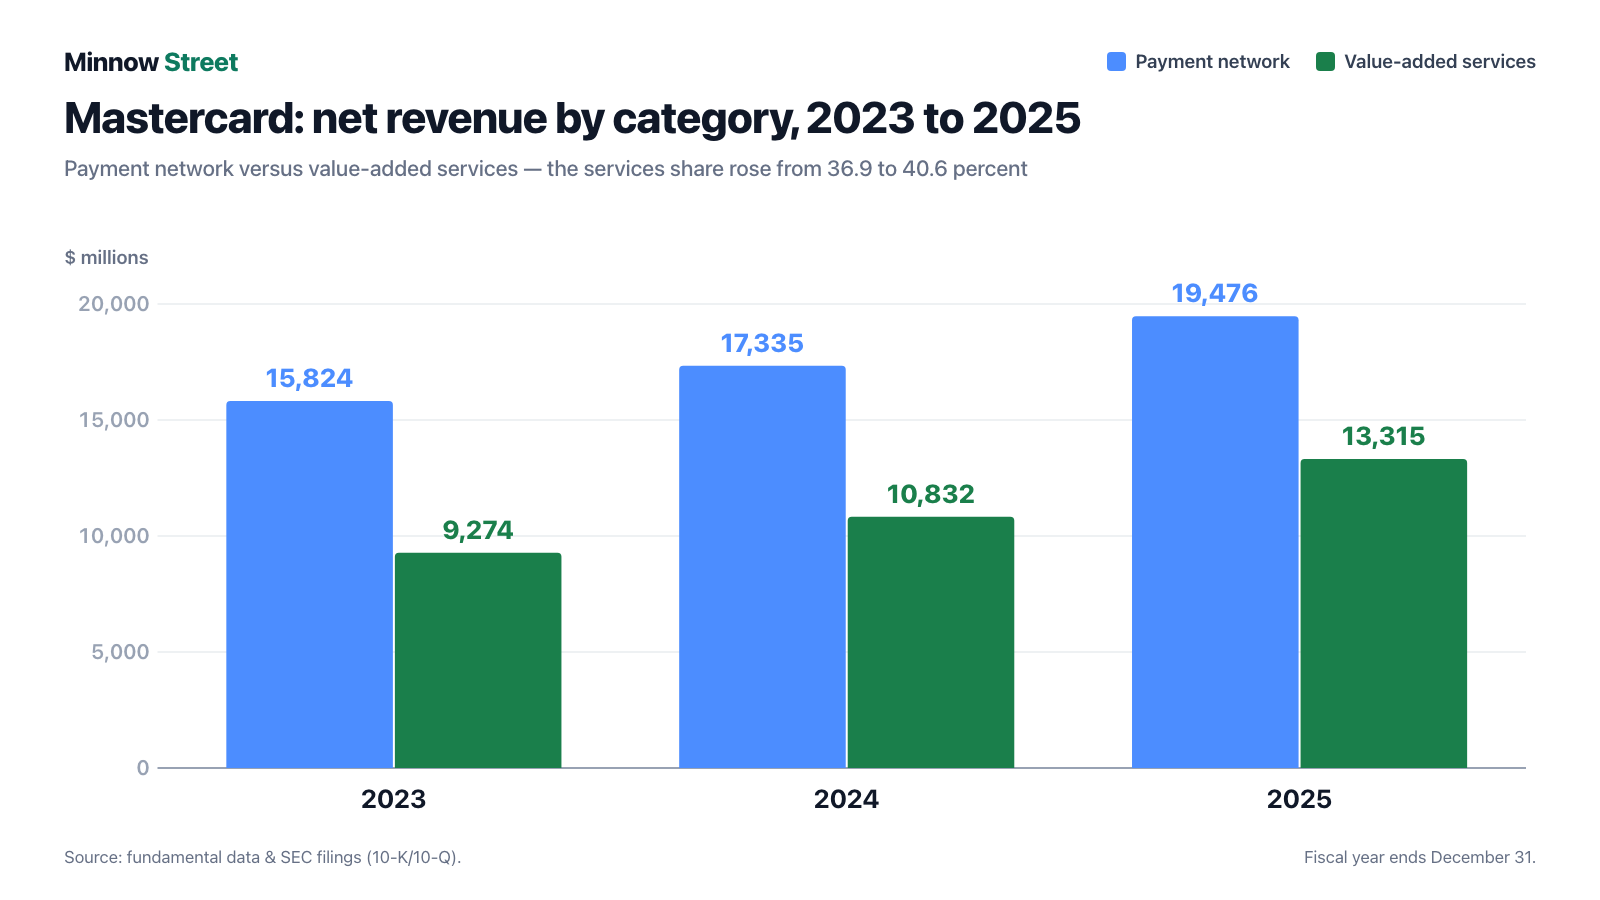This screenshot has height=900, width=1600.
Task: Click the 20,000 y-axis tick label
Action: pyautogui.click(x=114, y=304)
